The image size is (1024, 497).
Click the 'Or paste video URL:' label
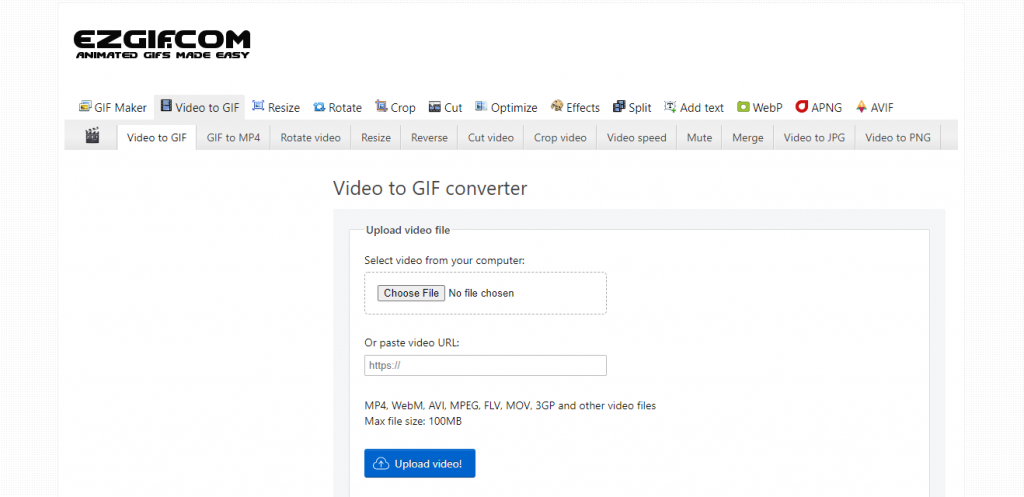tap(412, 342)
